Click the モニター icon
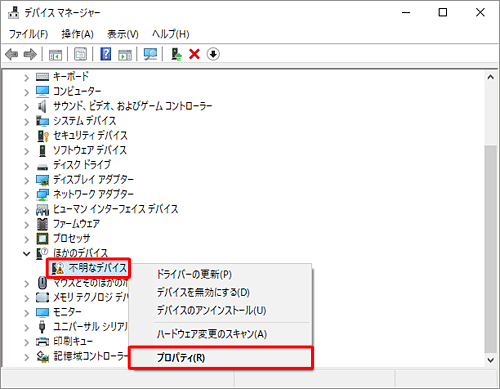Image resolution: width=500 pixels, height=389 pixels. click(x=42, y=312)
